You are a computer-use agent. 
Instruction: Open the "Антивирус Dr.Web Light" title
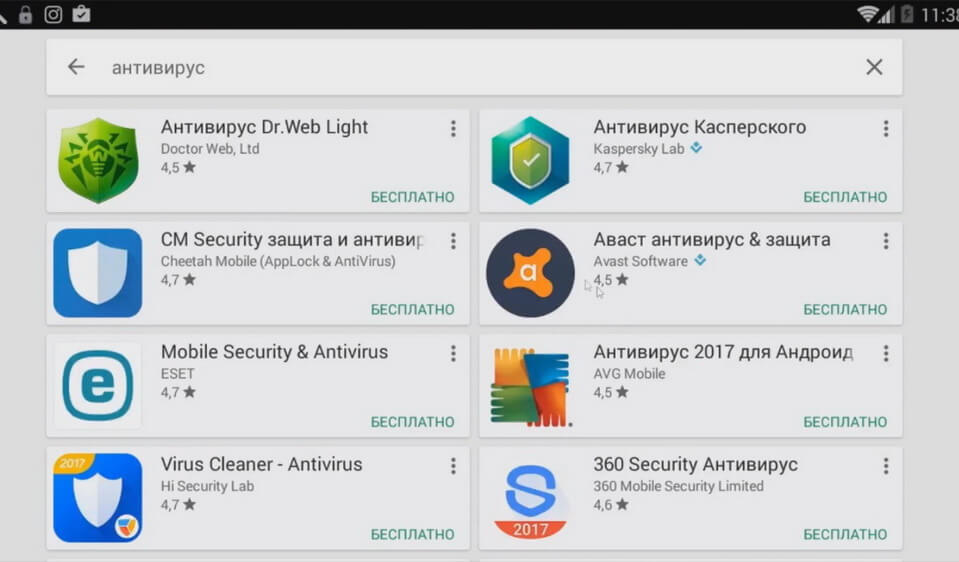(x=264, y=127)
